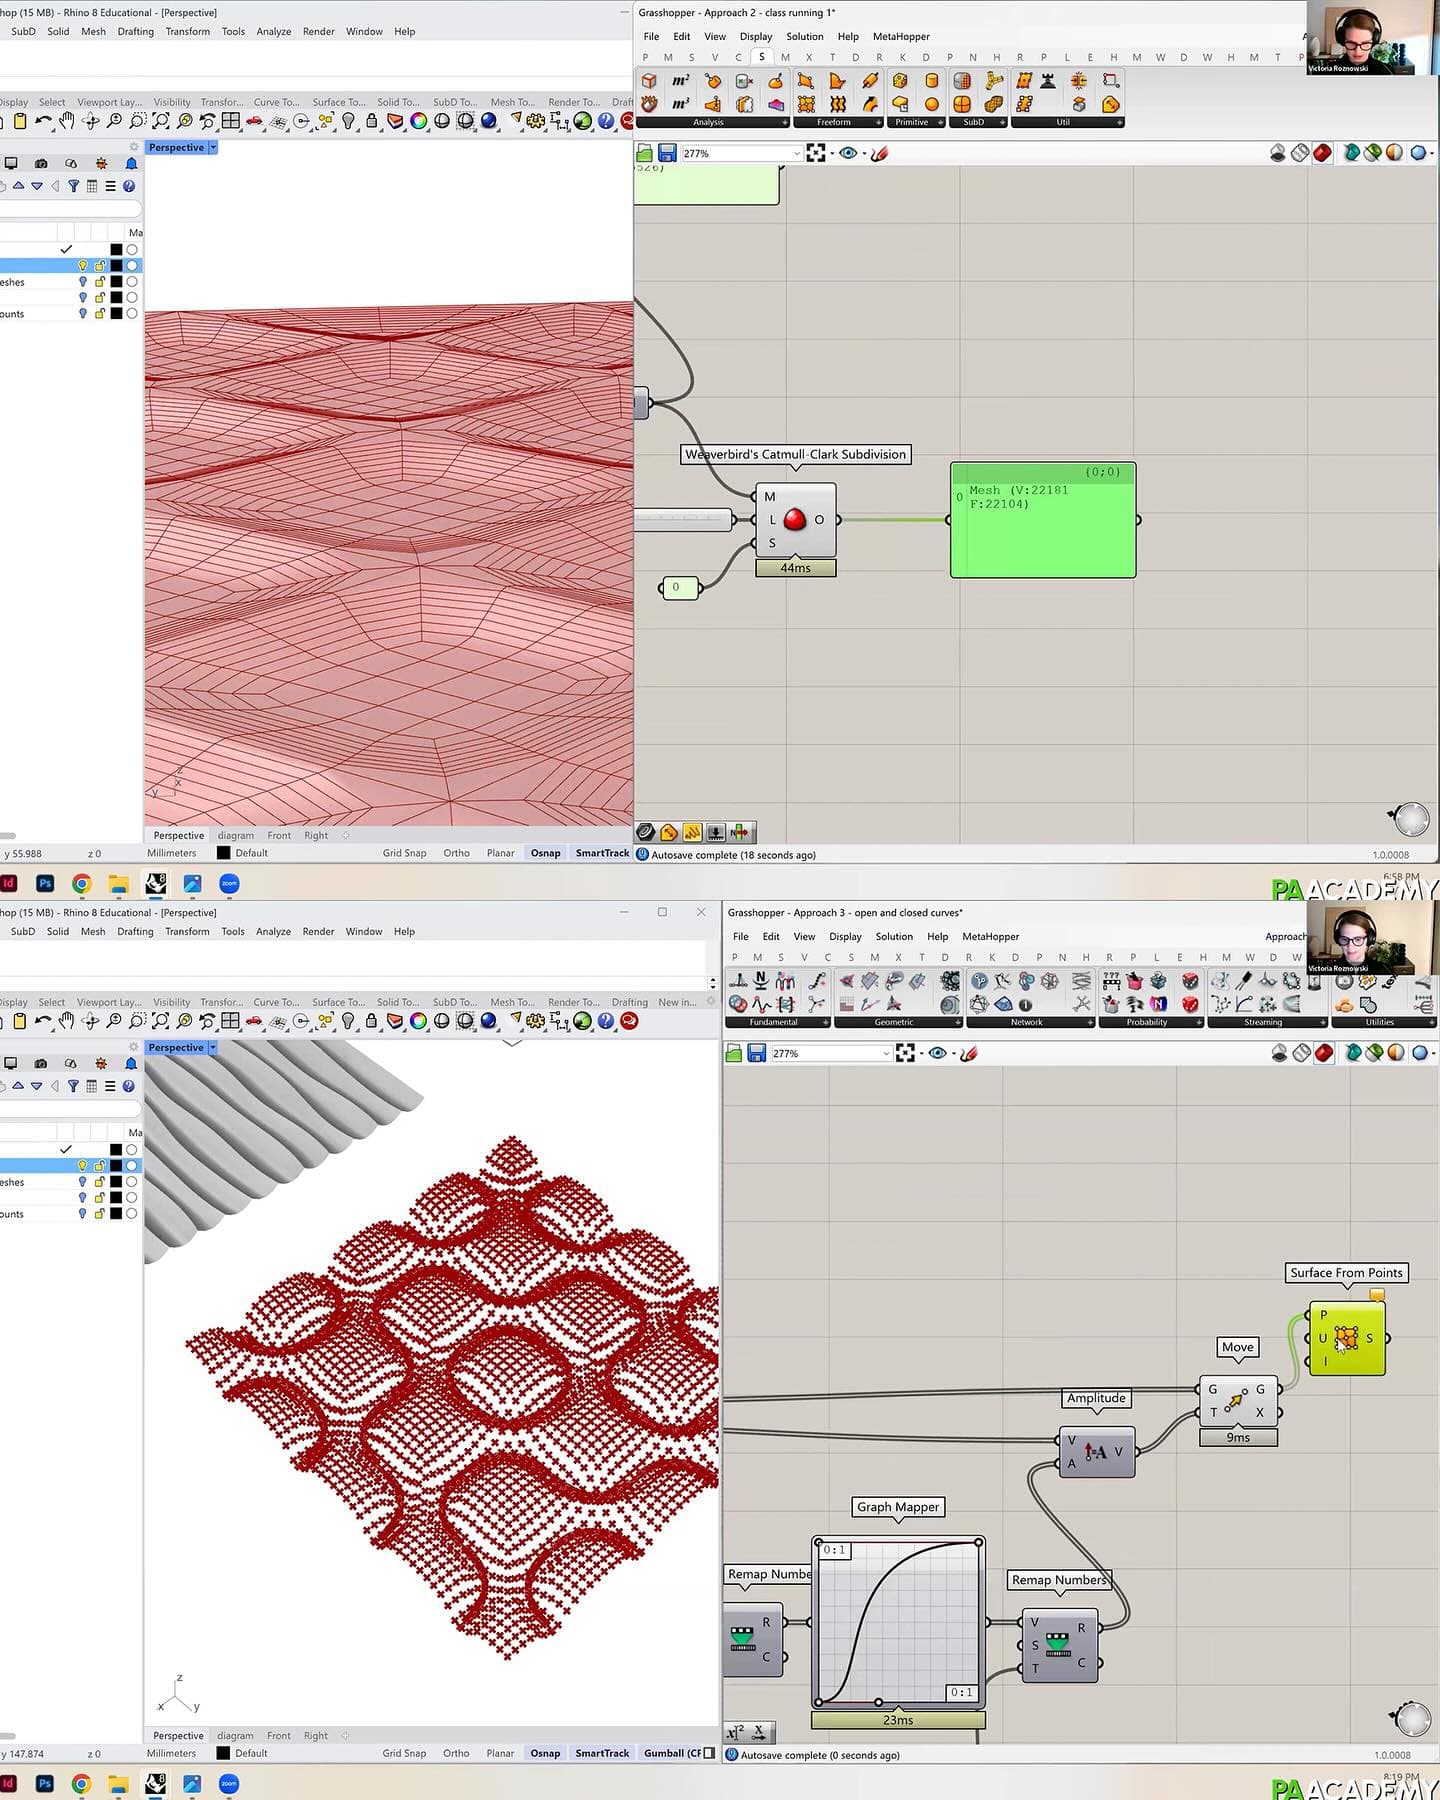
Task: Open the Solution menu in Approach 3 Grasshopper
Action: coord(894,936)
